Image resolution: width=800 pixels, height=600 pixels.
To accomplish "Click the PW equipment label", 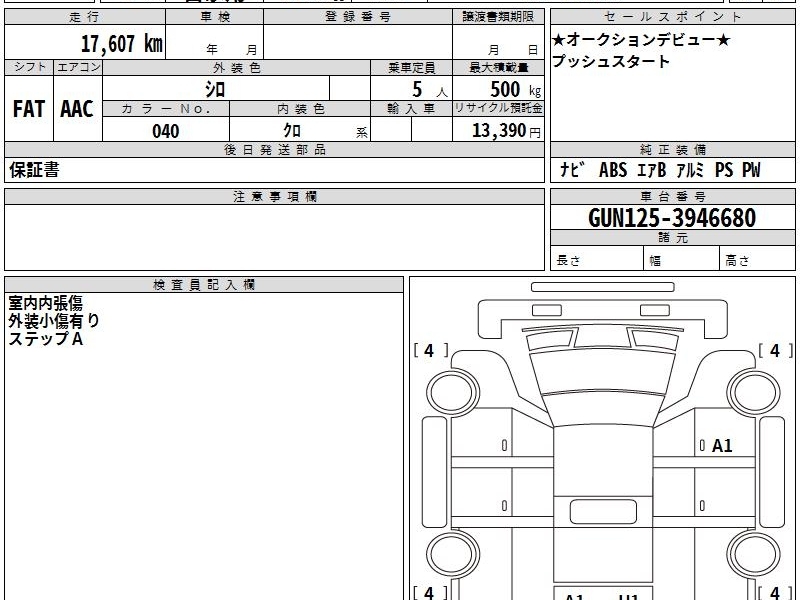I will [x=751, y=170].
